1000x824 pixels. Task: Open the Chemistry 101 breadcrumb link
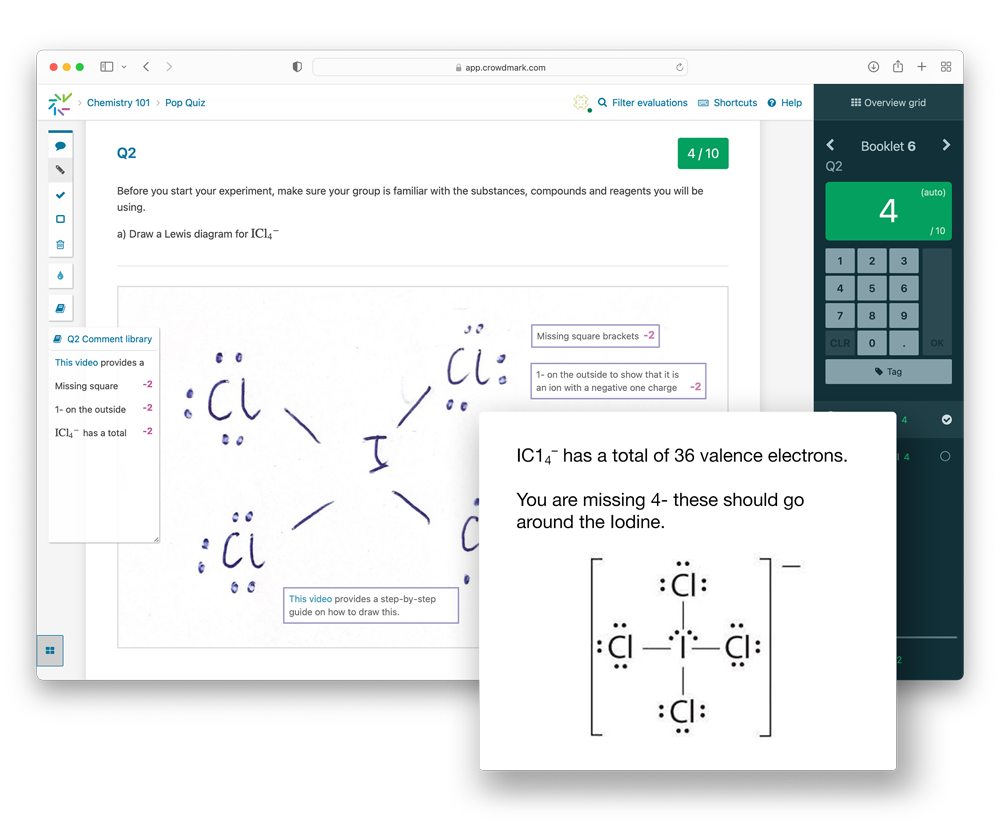[118, 103]
